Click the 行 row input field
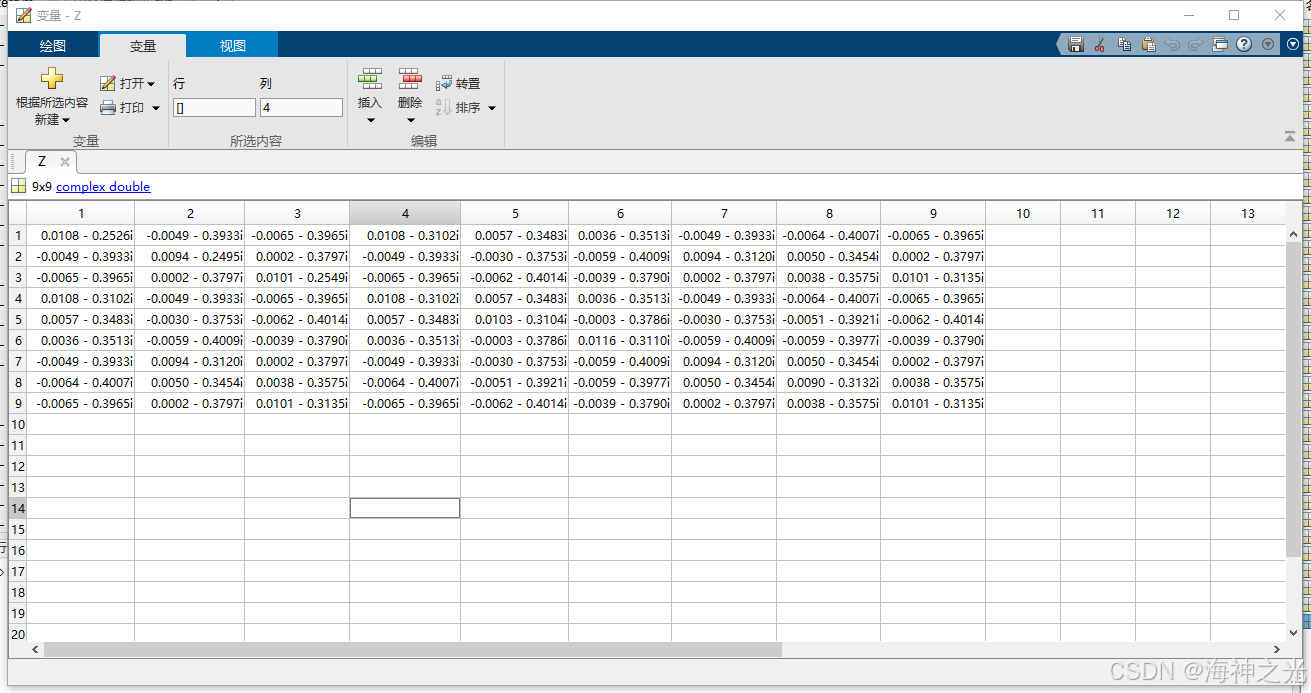Viewport: 1311px width, 693px height. point(214,108)
